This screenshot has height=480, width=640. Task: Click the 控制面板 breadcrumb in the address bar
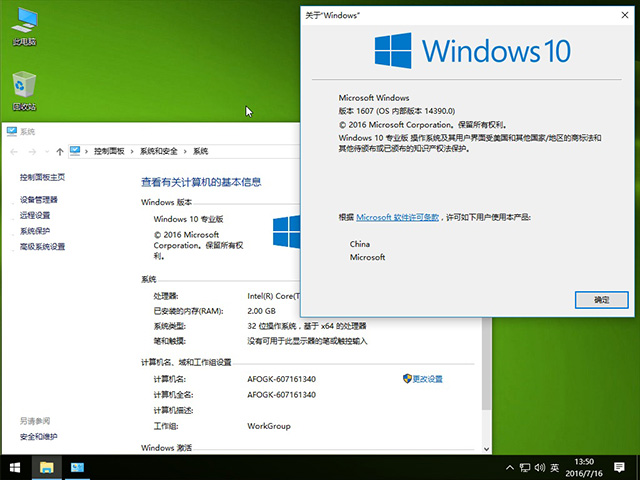(108, 151)
